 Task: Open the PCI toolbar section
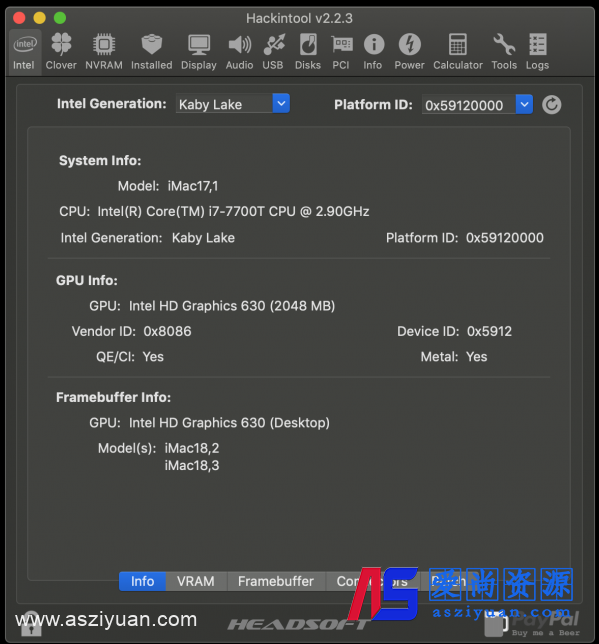click(341, 53)
